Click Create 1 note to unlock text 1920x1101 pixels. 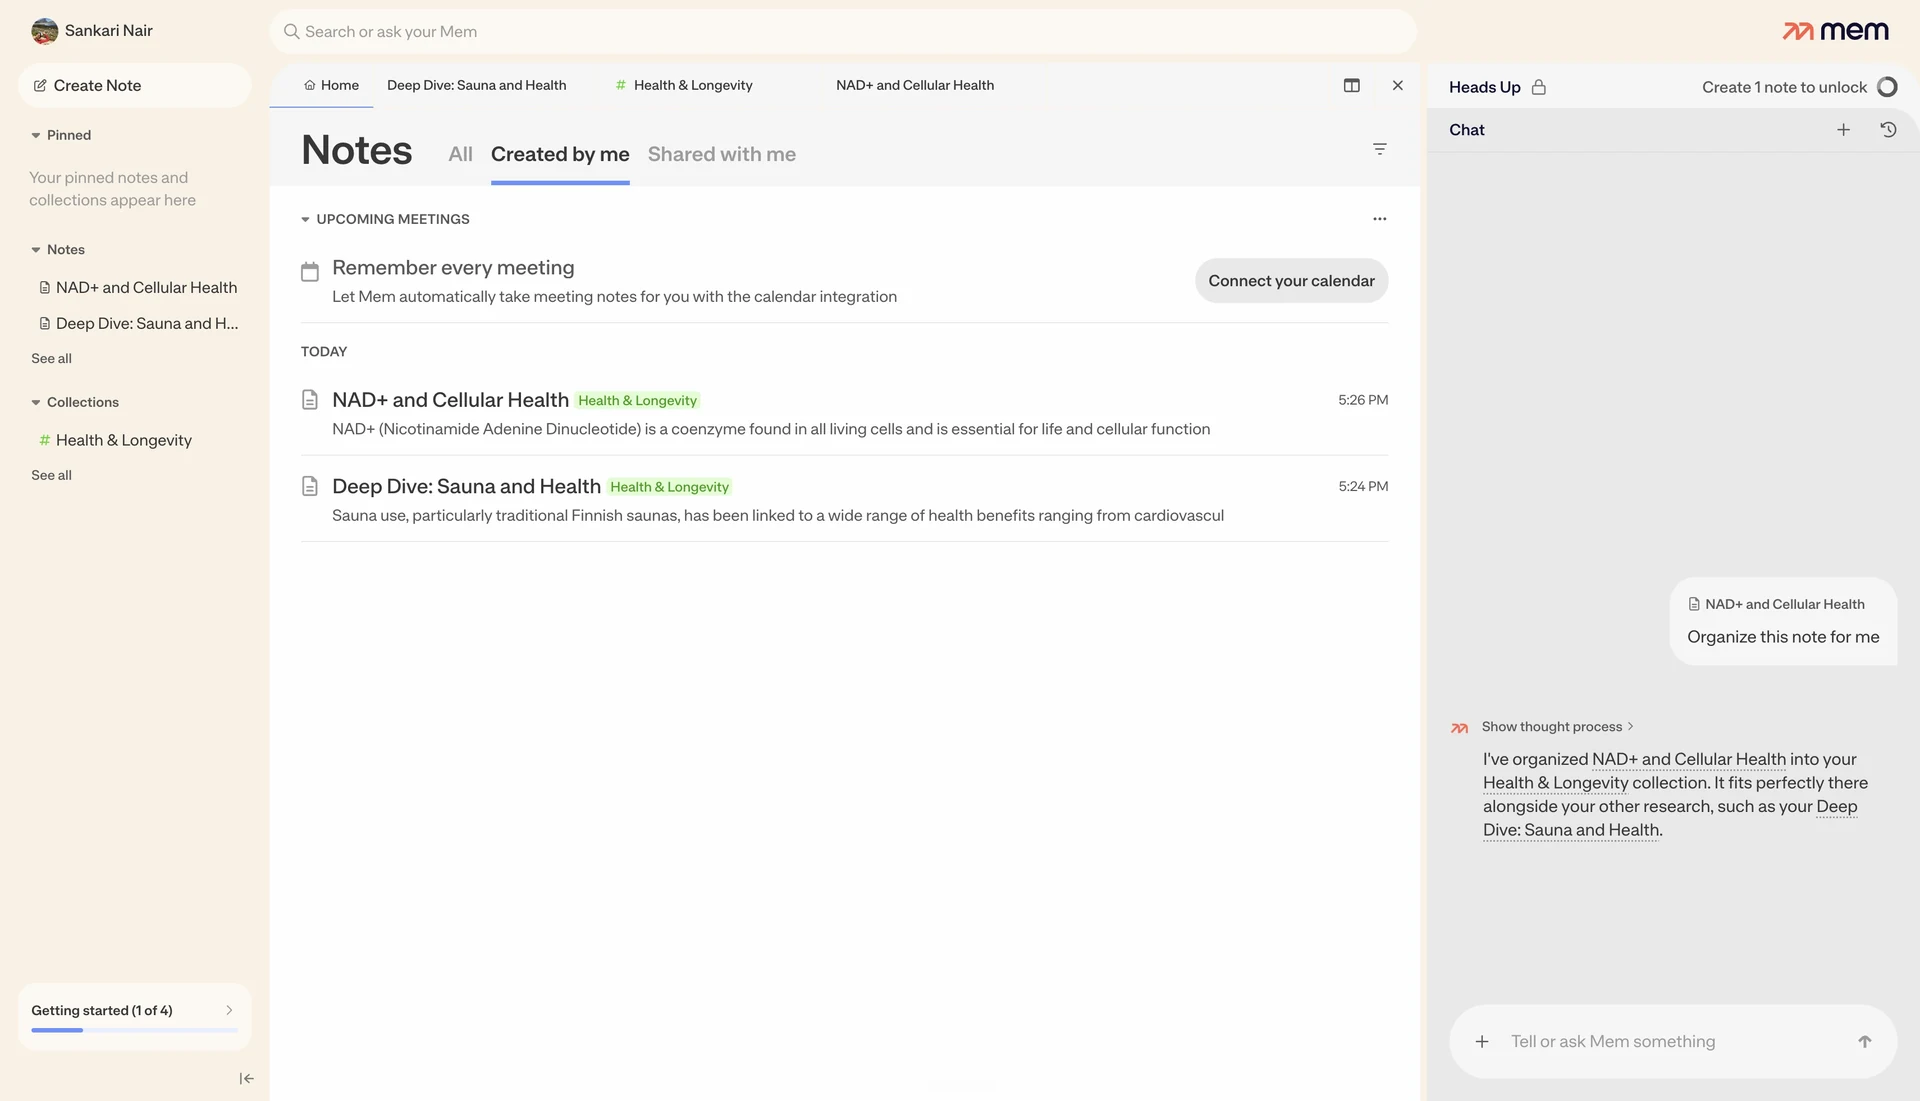point(1784,87)
